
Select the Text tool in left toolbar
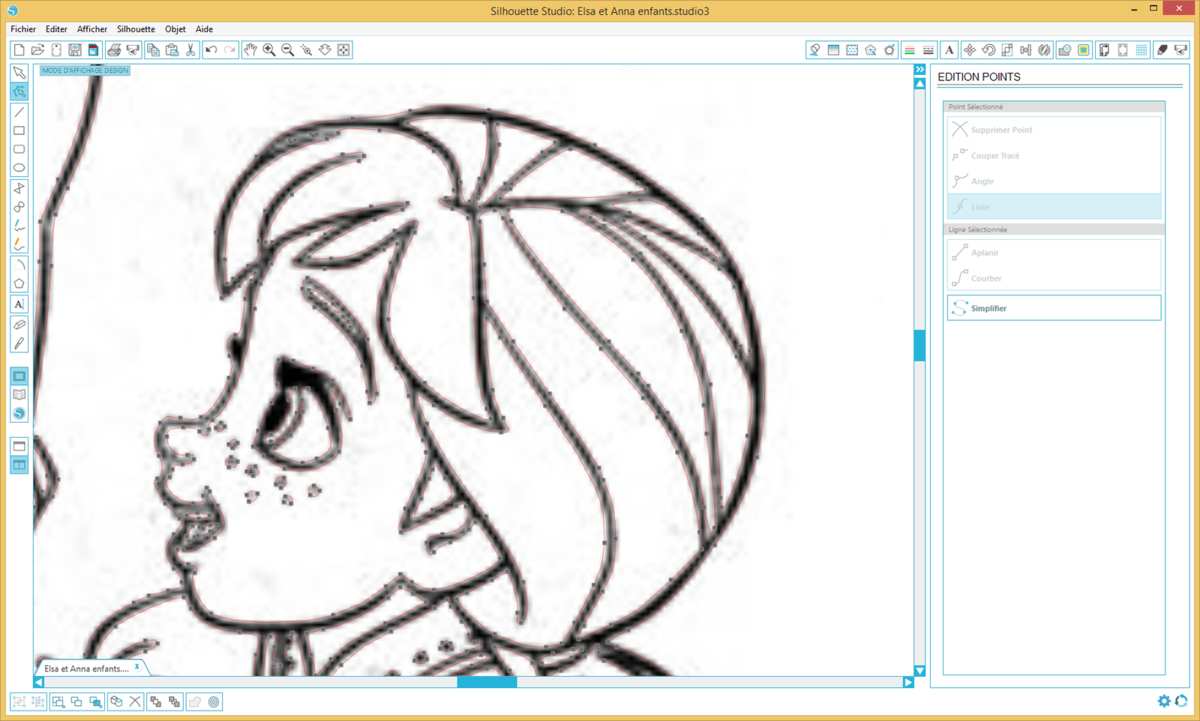19,304
